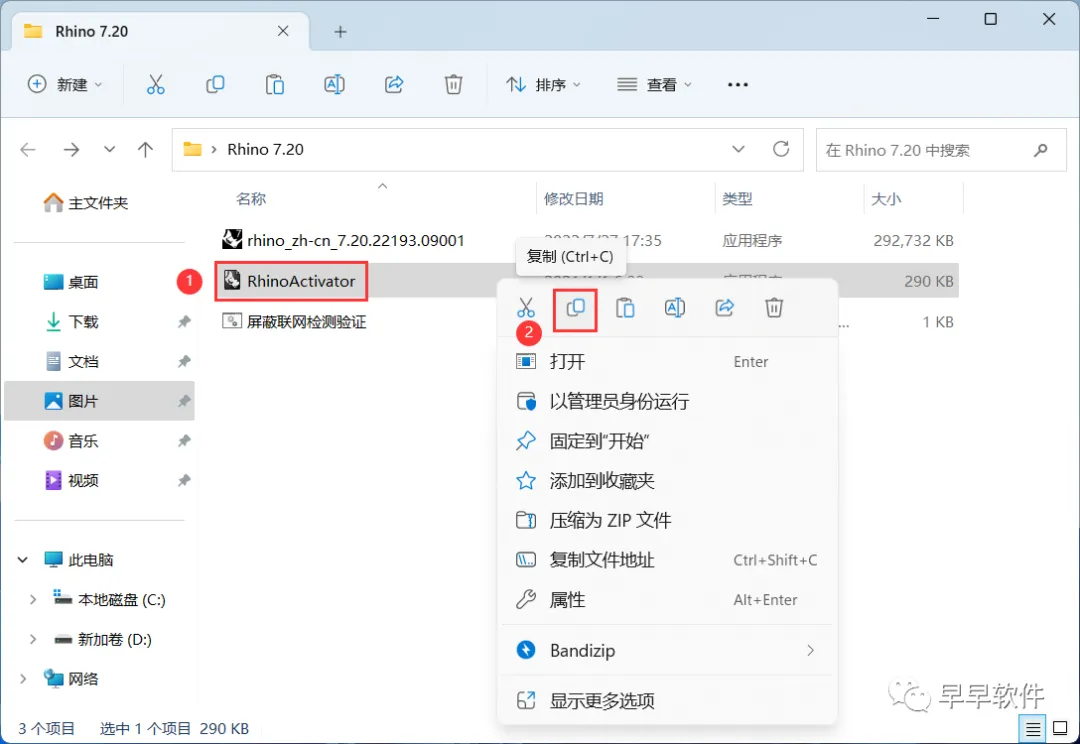Open the Bandizip submenu
Screen dimensions: 1080x744
coord(667,650)
